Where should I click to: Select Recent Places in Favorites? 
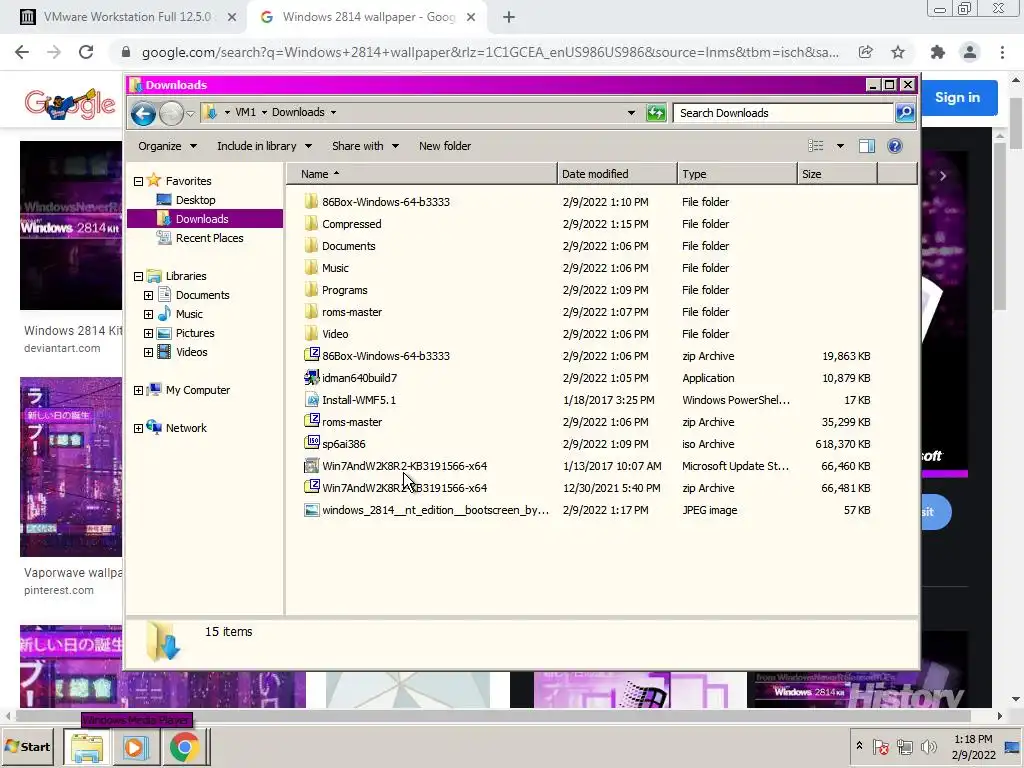pos(210,238)
